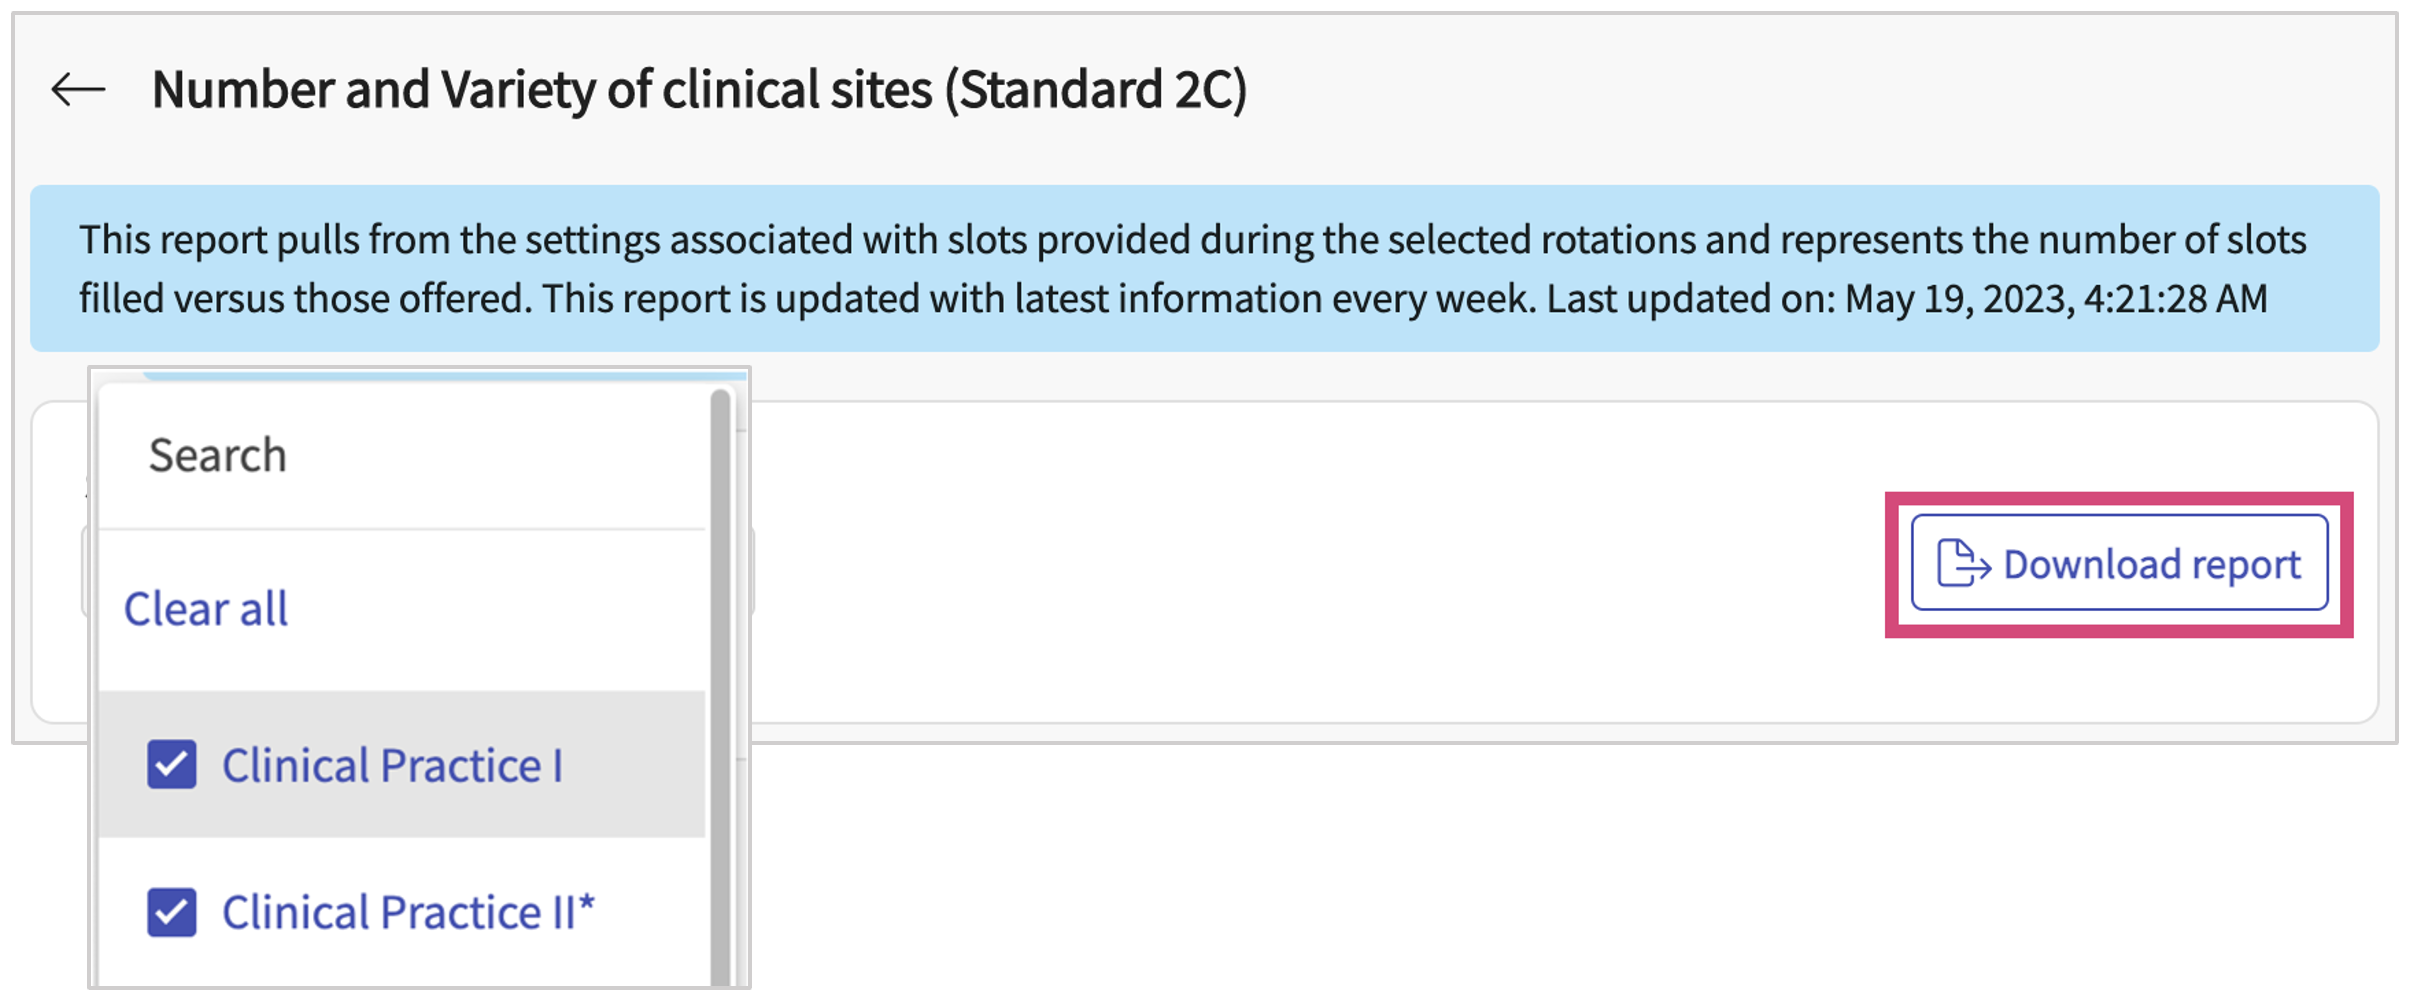Click the Search field in the dropdown
This screenshot has height=1004, width=2410.
tap(400, 456)
